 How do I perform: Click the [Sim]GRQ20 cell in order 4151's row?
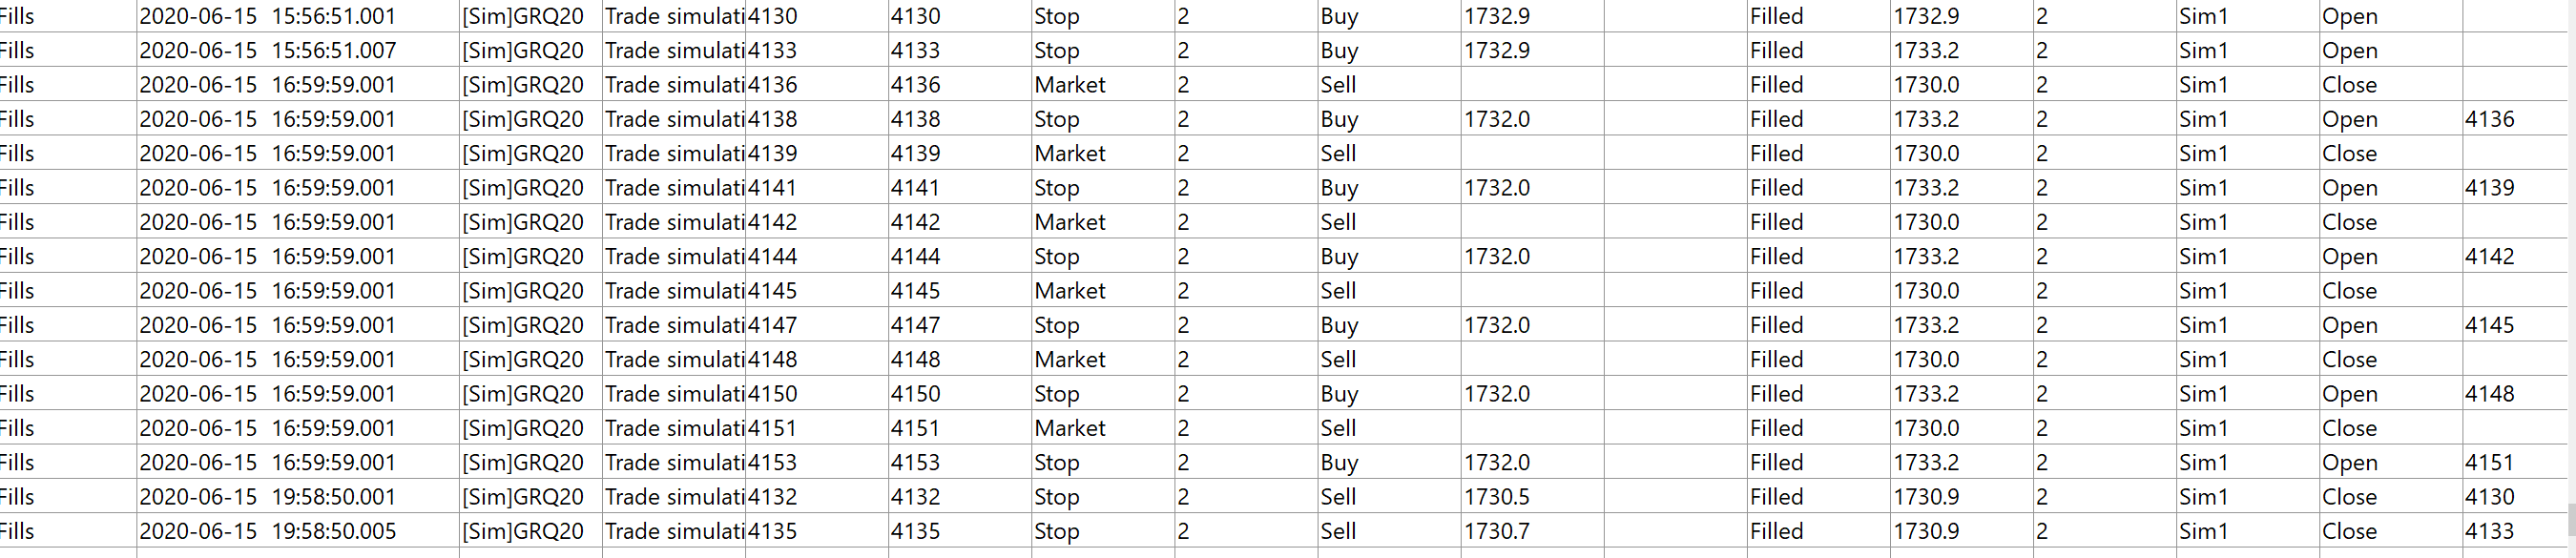click(523, 428)
